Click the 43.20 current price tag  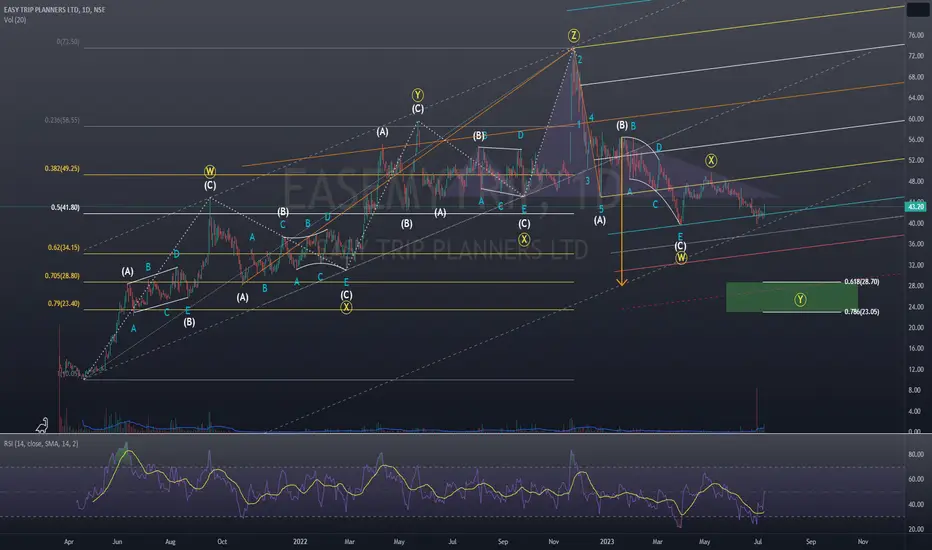[915, 206]
